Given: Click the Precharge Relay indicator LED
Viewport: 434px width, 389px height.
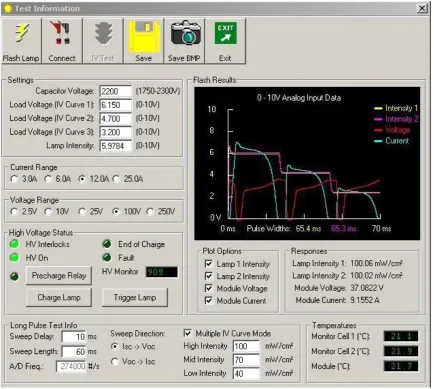Looking at the screenshot, I should click(x=15, y=276).
